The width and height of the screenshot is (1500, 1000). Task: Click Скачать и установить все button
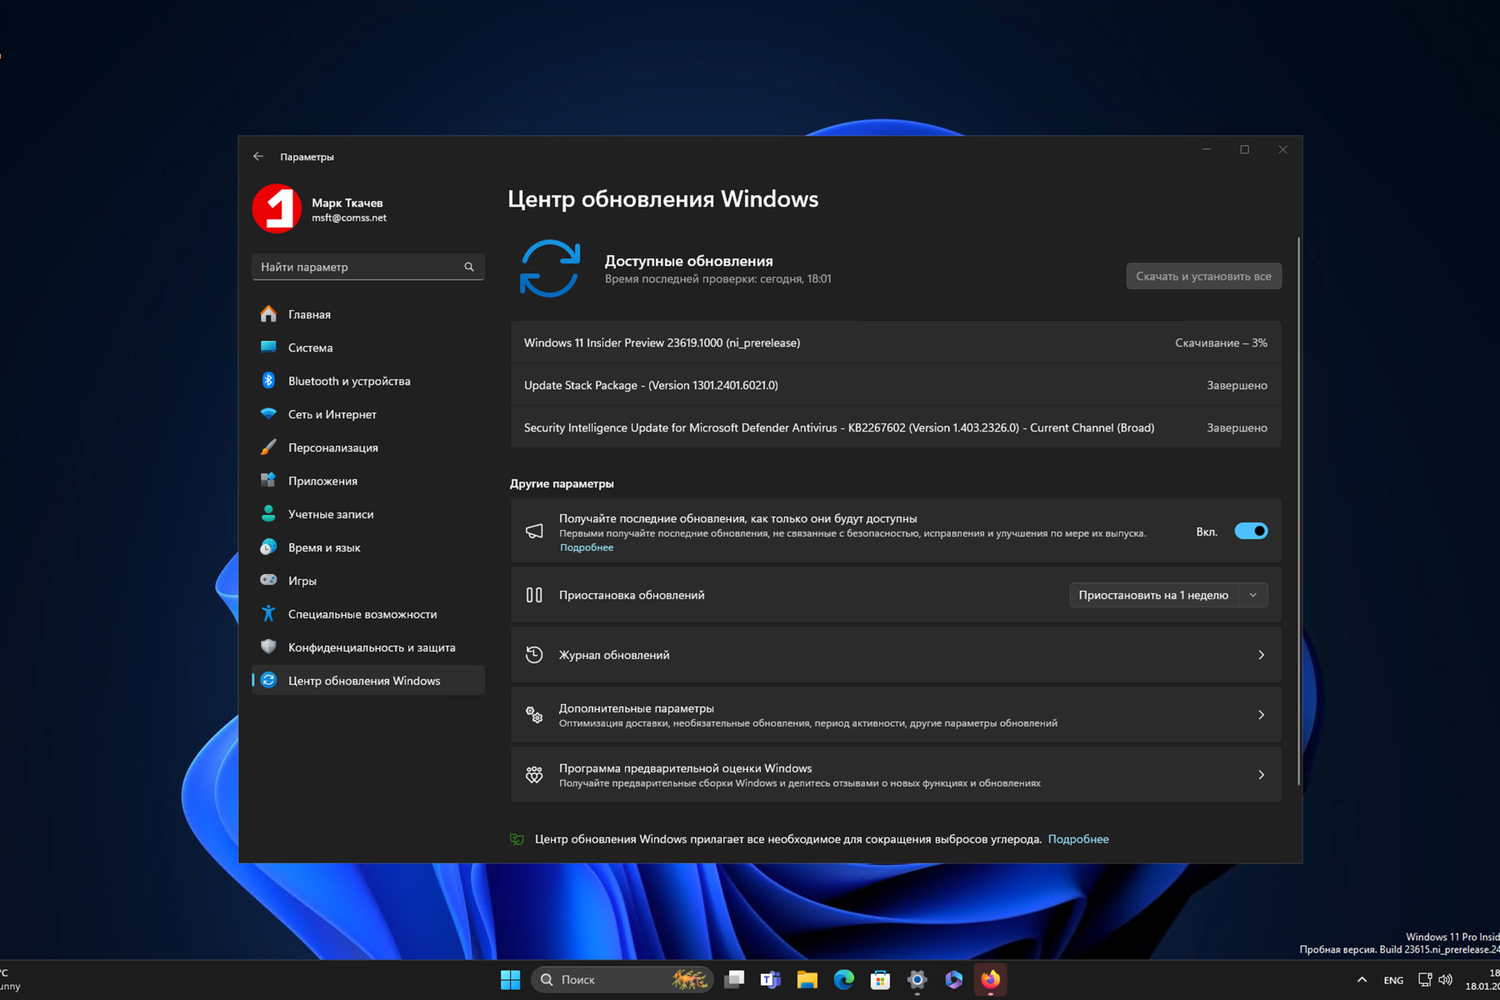click(x=1203, y=276)
